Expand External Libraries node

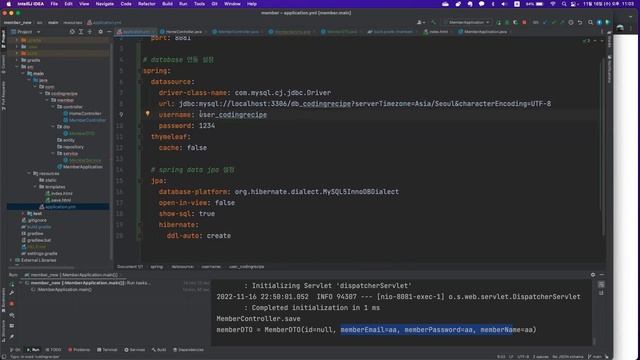(11, 260)
